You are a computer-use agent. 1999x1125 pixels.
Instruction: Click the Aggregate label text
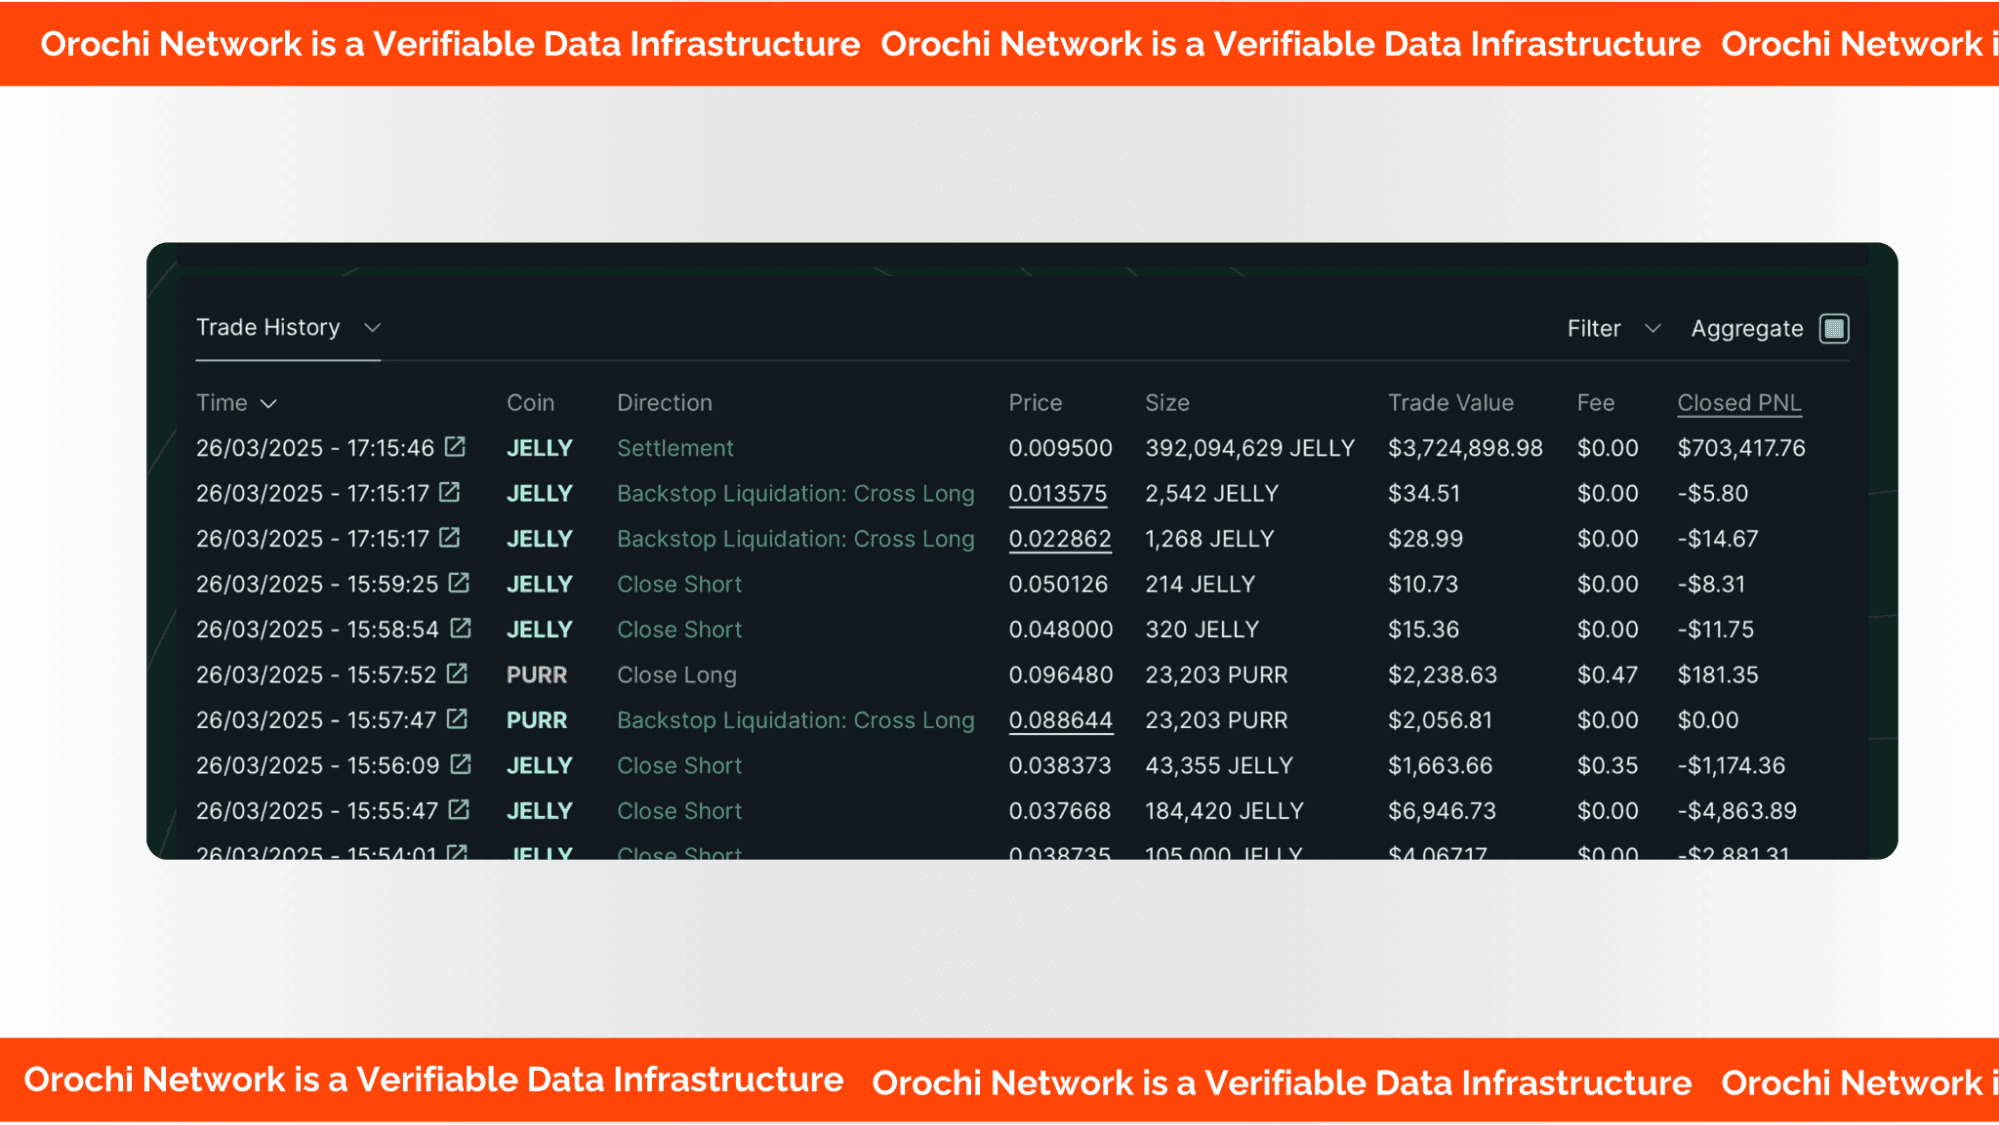(1746, 329)
